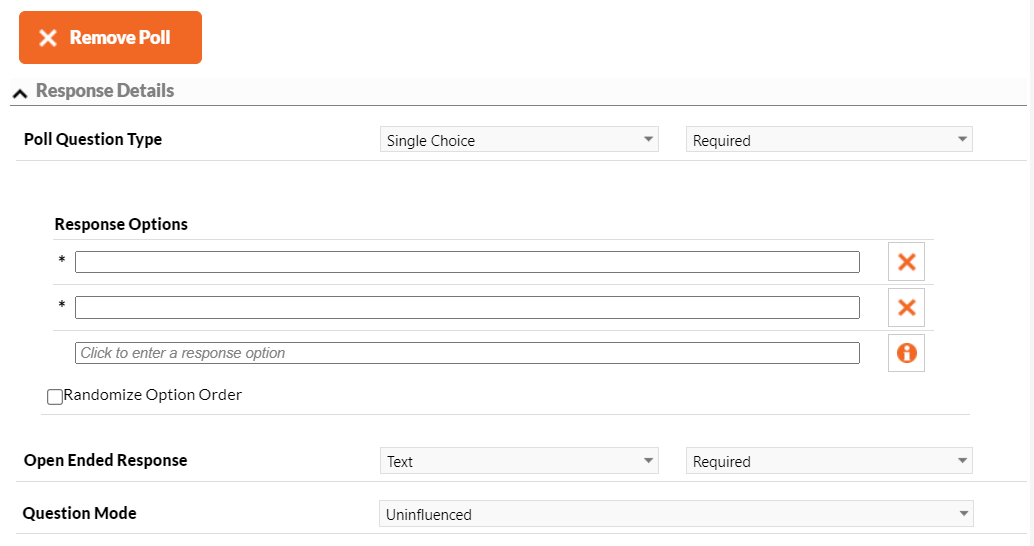The height and width of the screenshot is (546, 1034).
Task: Delete the second response option
Action: pos(906,307)
